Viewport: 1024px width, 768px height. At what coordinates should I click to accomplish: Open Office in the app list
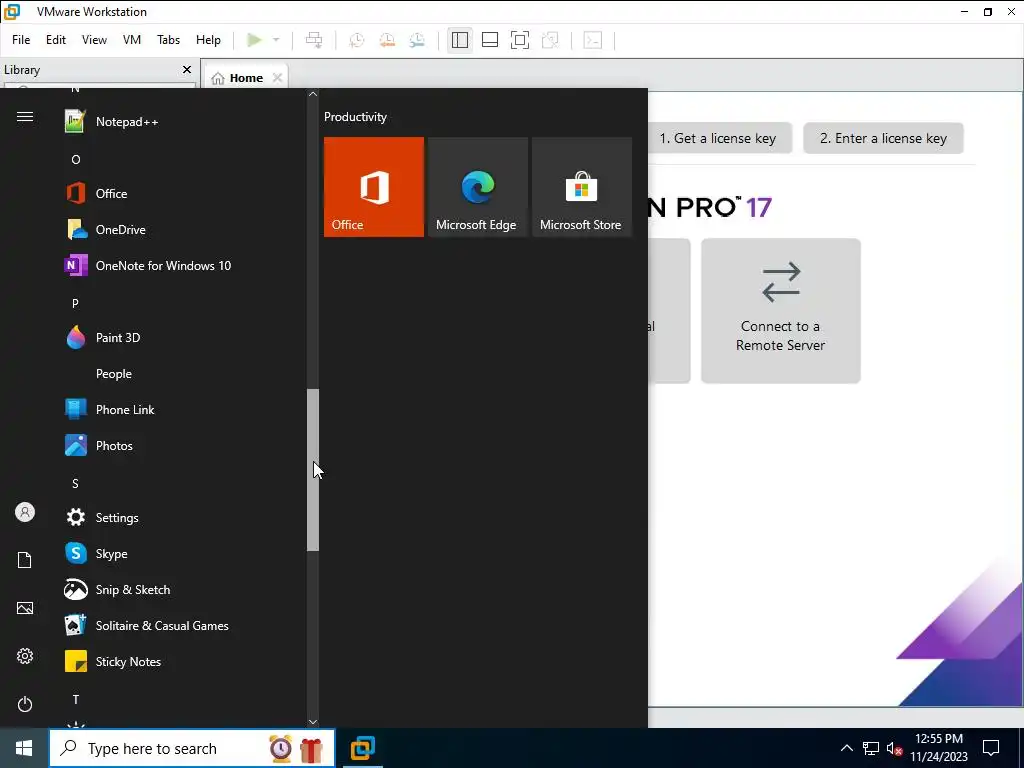tap(183, 193)
